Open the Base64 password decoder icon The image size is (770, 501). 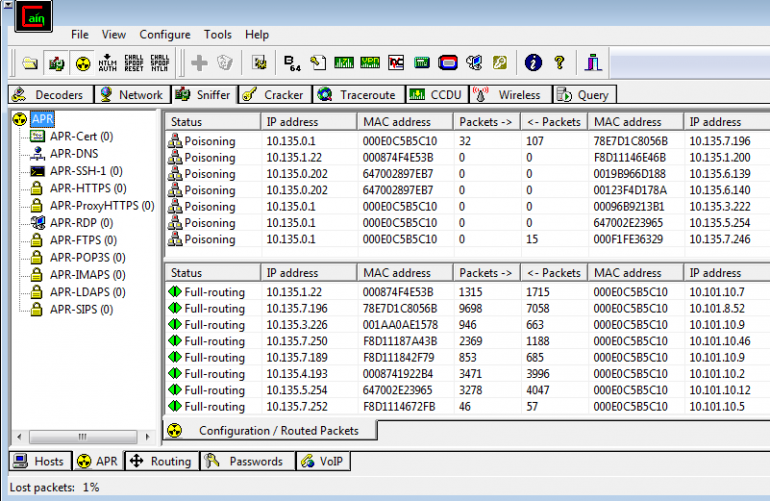click(x=292, y=63)
